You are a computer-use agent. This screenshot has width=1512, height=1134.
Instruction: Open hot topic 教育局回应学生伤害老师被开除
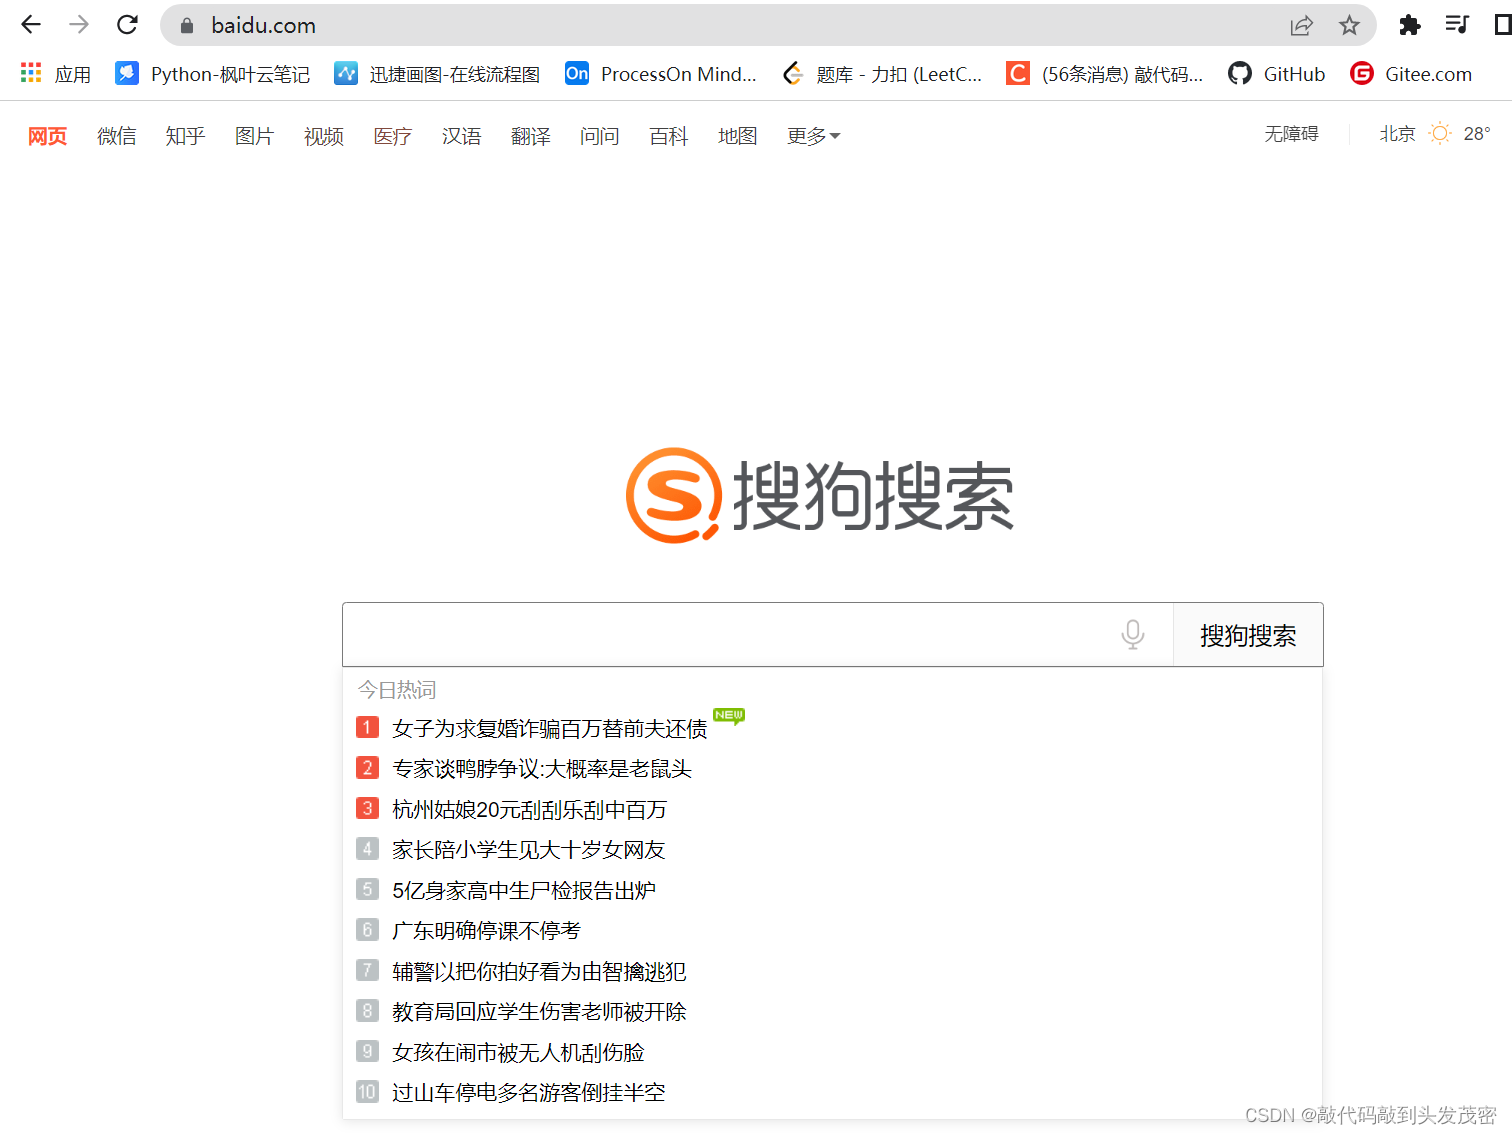(540, 1011)
